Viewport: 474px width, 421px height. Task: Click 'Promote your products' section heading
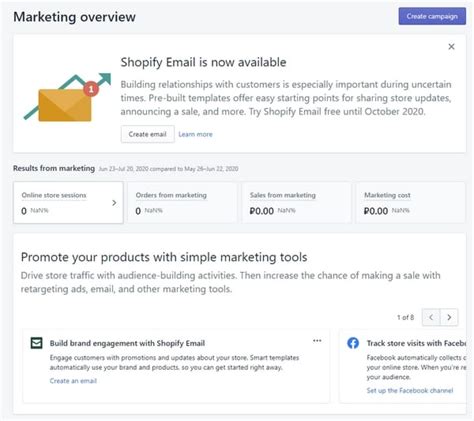164,257
